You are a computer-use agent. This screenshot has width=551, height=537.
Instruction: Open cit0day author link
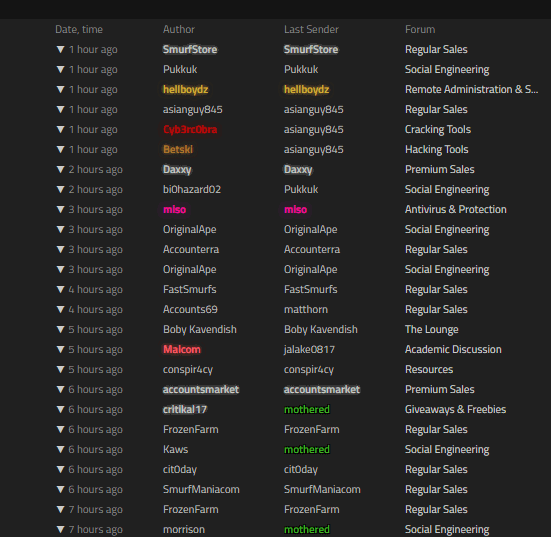[180, 470]
